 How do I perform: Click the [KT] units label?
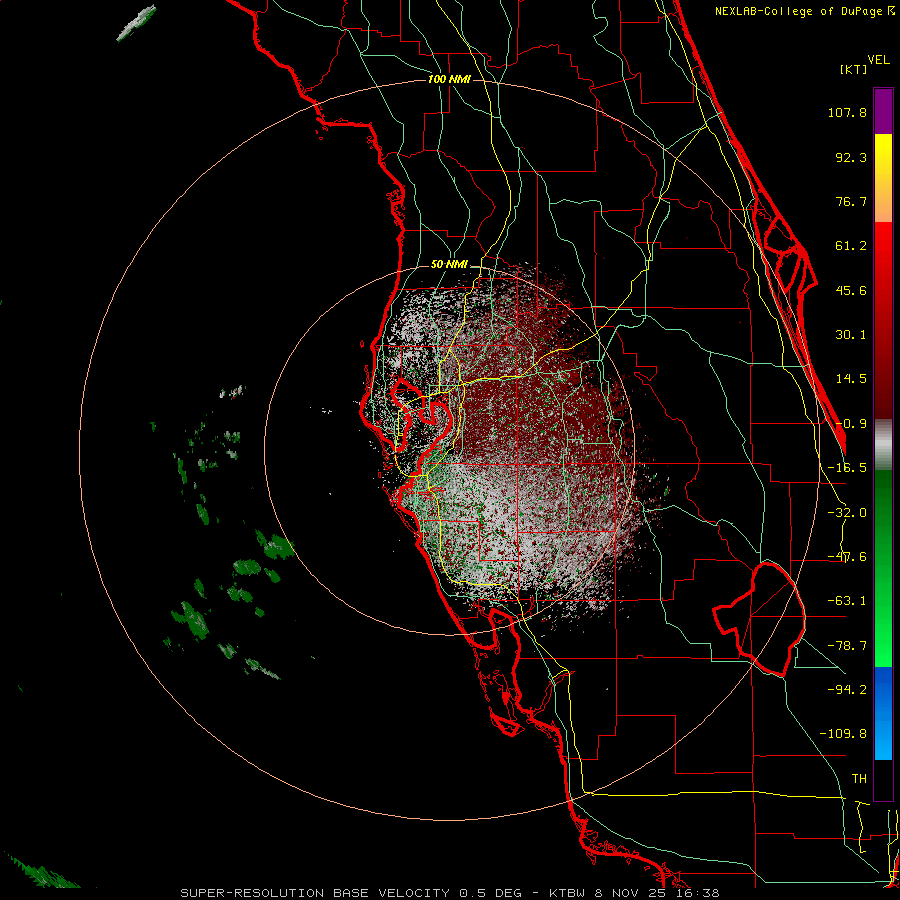(853, 69)
